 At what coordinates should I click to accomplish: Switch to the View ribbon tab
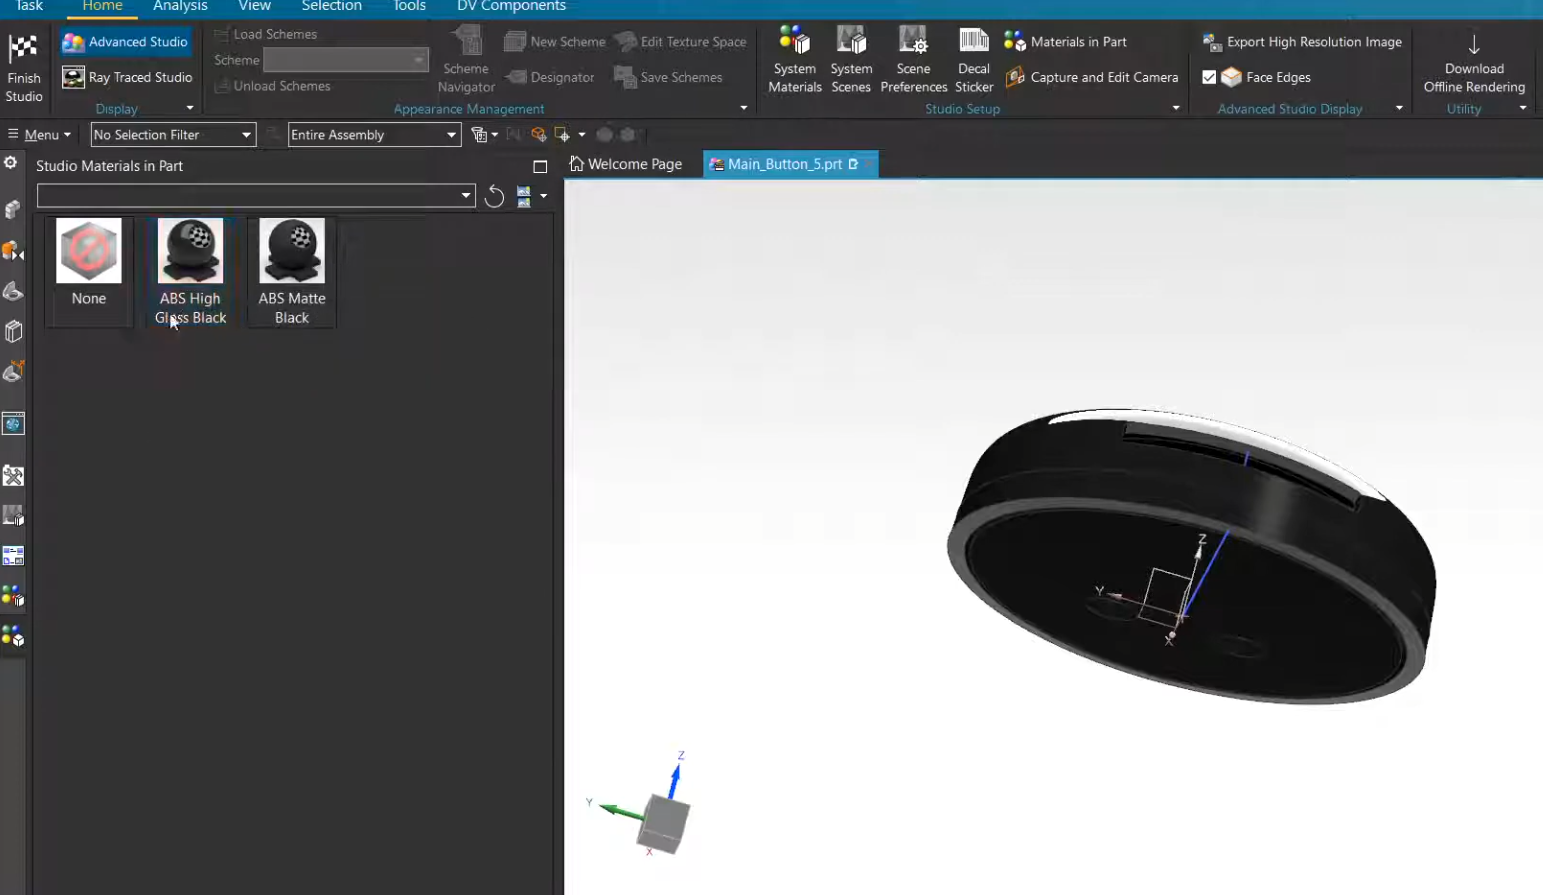[x=254, y=6]
